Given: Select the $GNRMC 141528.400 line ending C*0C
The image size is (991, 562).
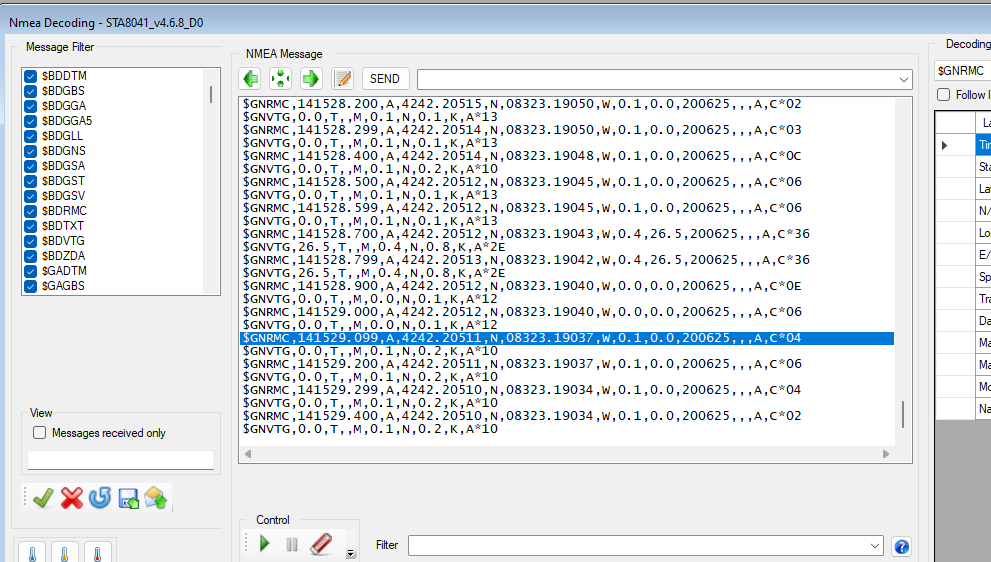Looking at the screenshot, I should [521, 156].
